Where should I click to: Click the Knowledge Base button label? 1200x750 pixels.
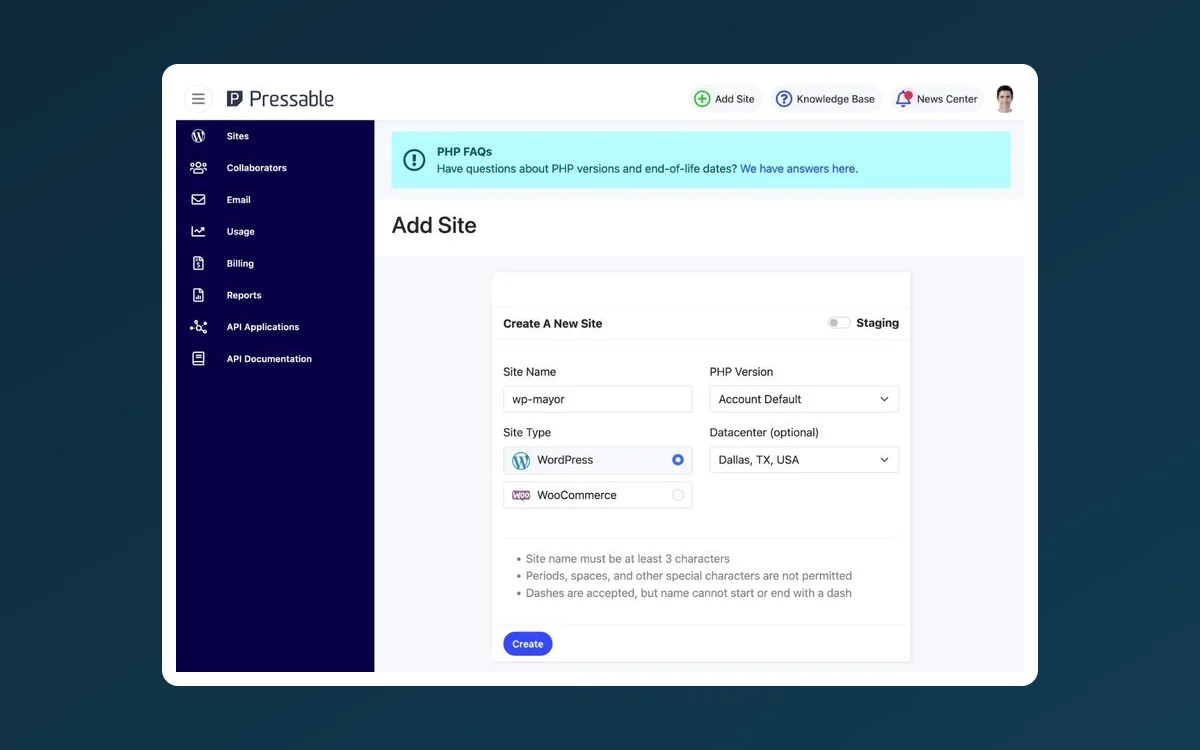836,99
